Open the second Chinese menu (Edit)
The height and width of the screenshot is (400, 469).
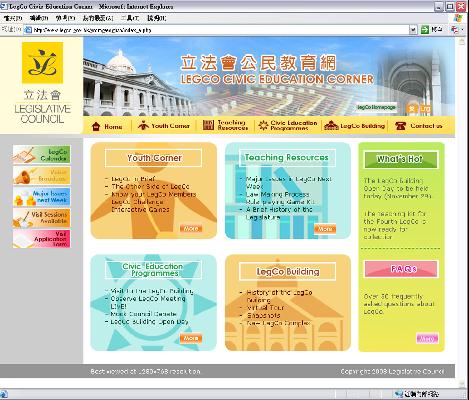tap(39, 18)
